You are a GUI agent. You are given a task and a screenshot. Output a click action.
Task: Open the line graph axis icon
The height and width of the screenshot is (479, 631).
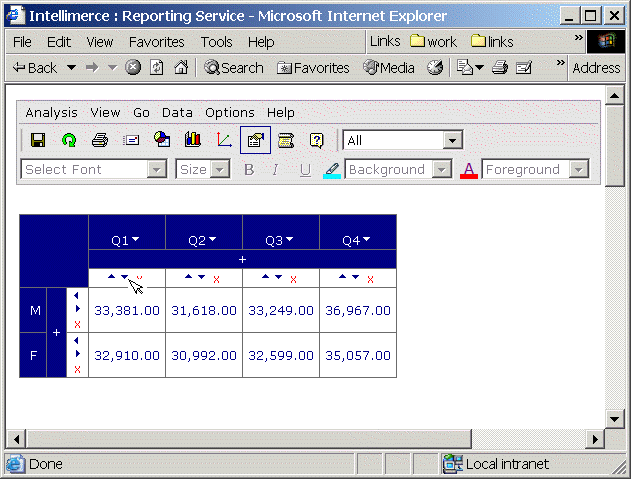click(x=224, y=140)
